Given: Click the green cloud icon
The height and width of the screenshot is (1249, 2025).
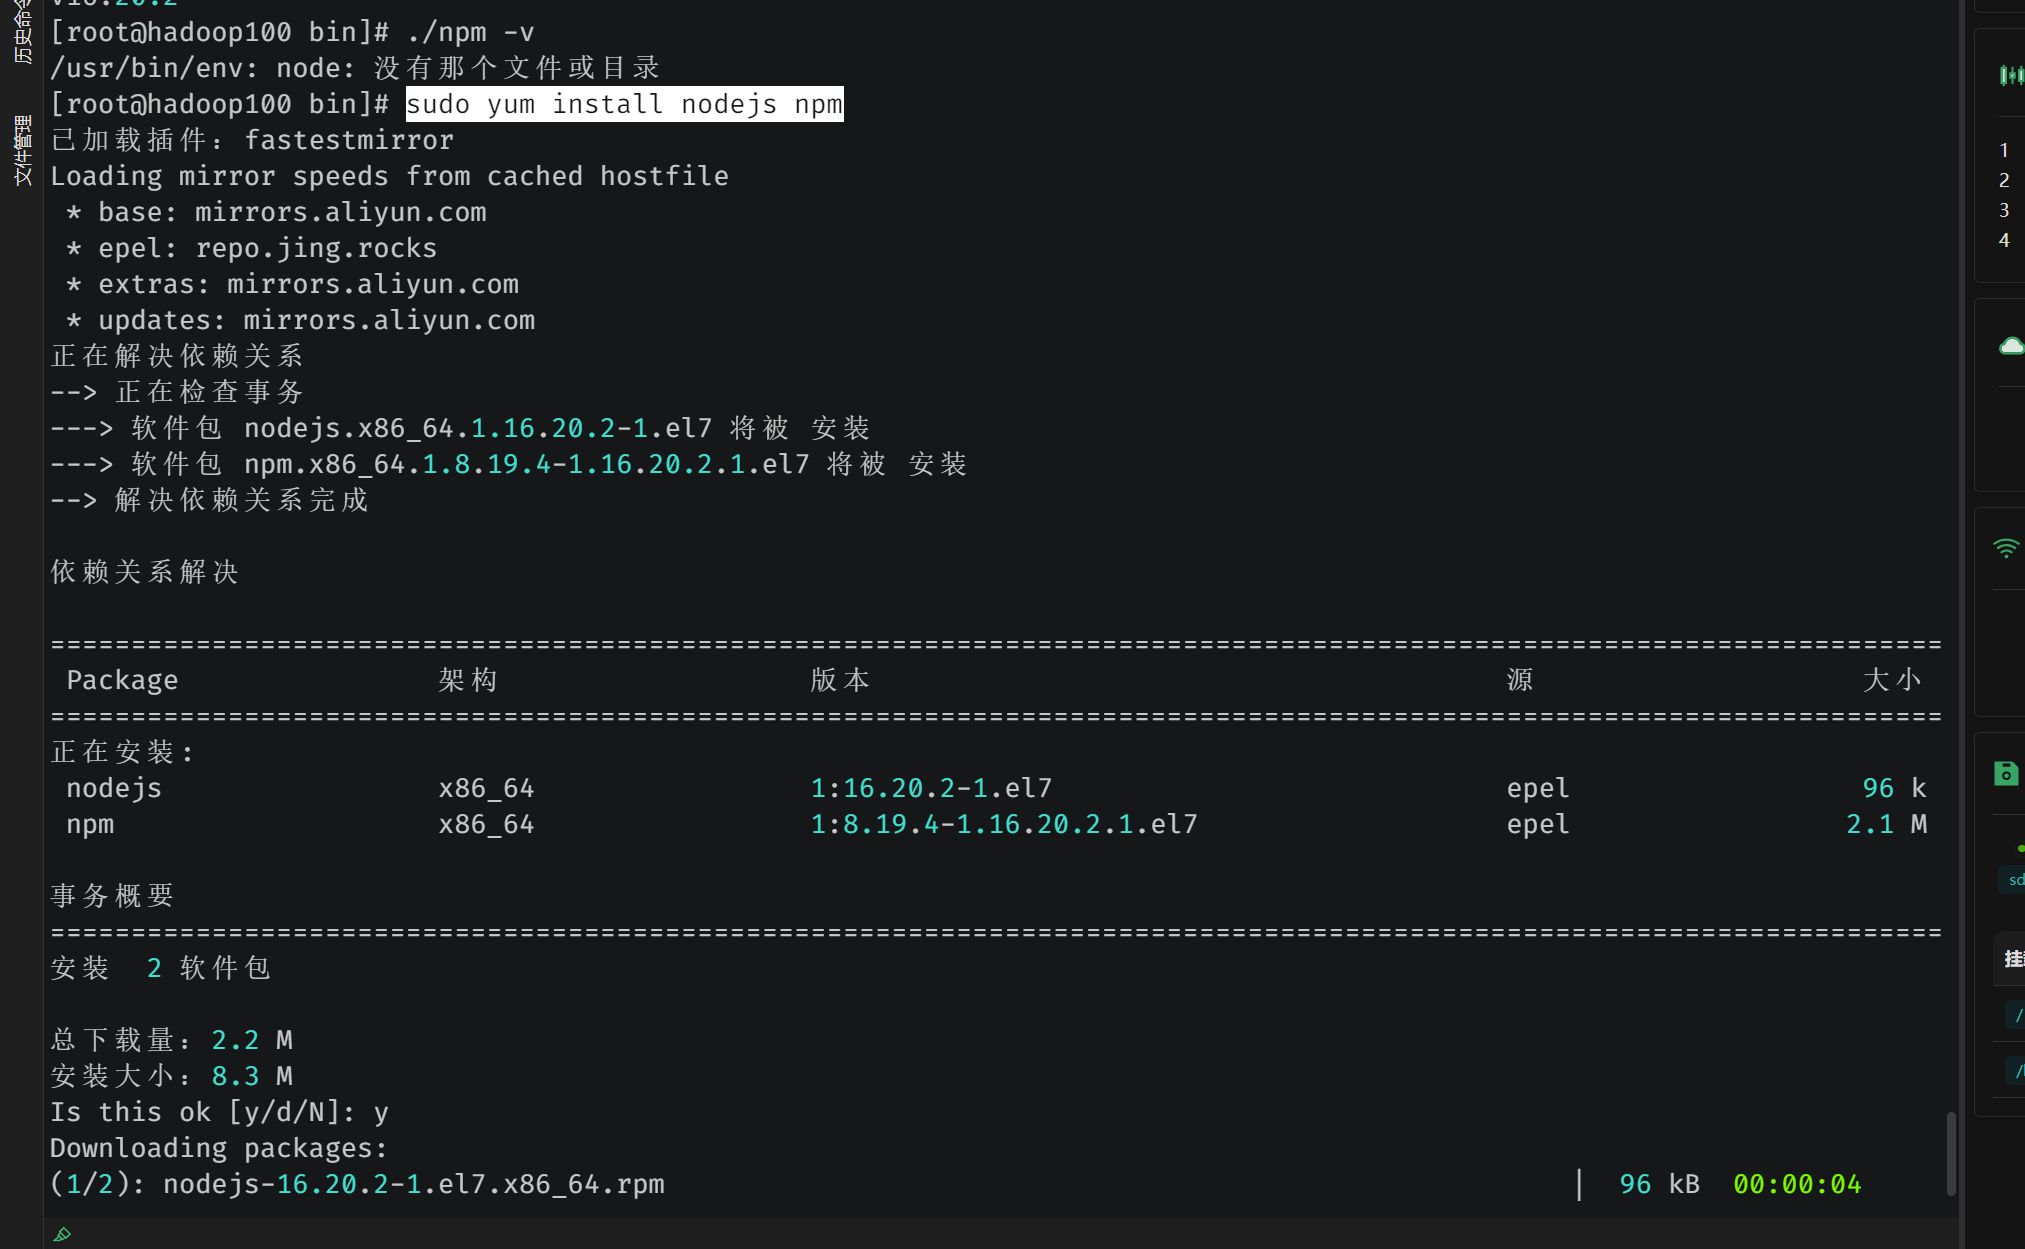Looking at the screenshot, I should tap(2011, 346).
